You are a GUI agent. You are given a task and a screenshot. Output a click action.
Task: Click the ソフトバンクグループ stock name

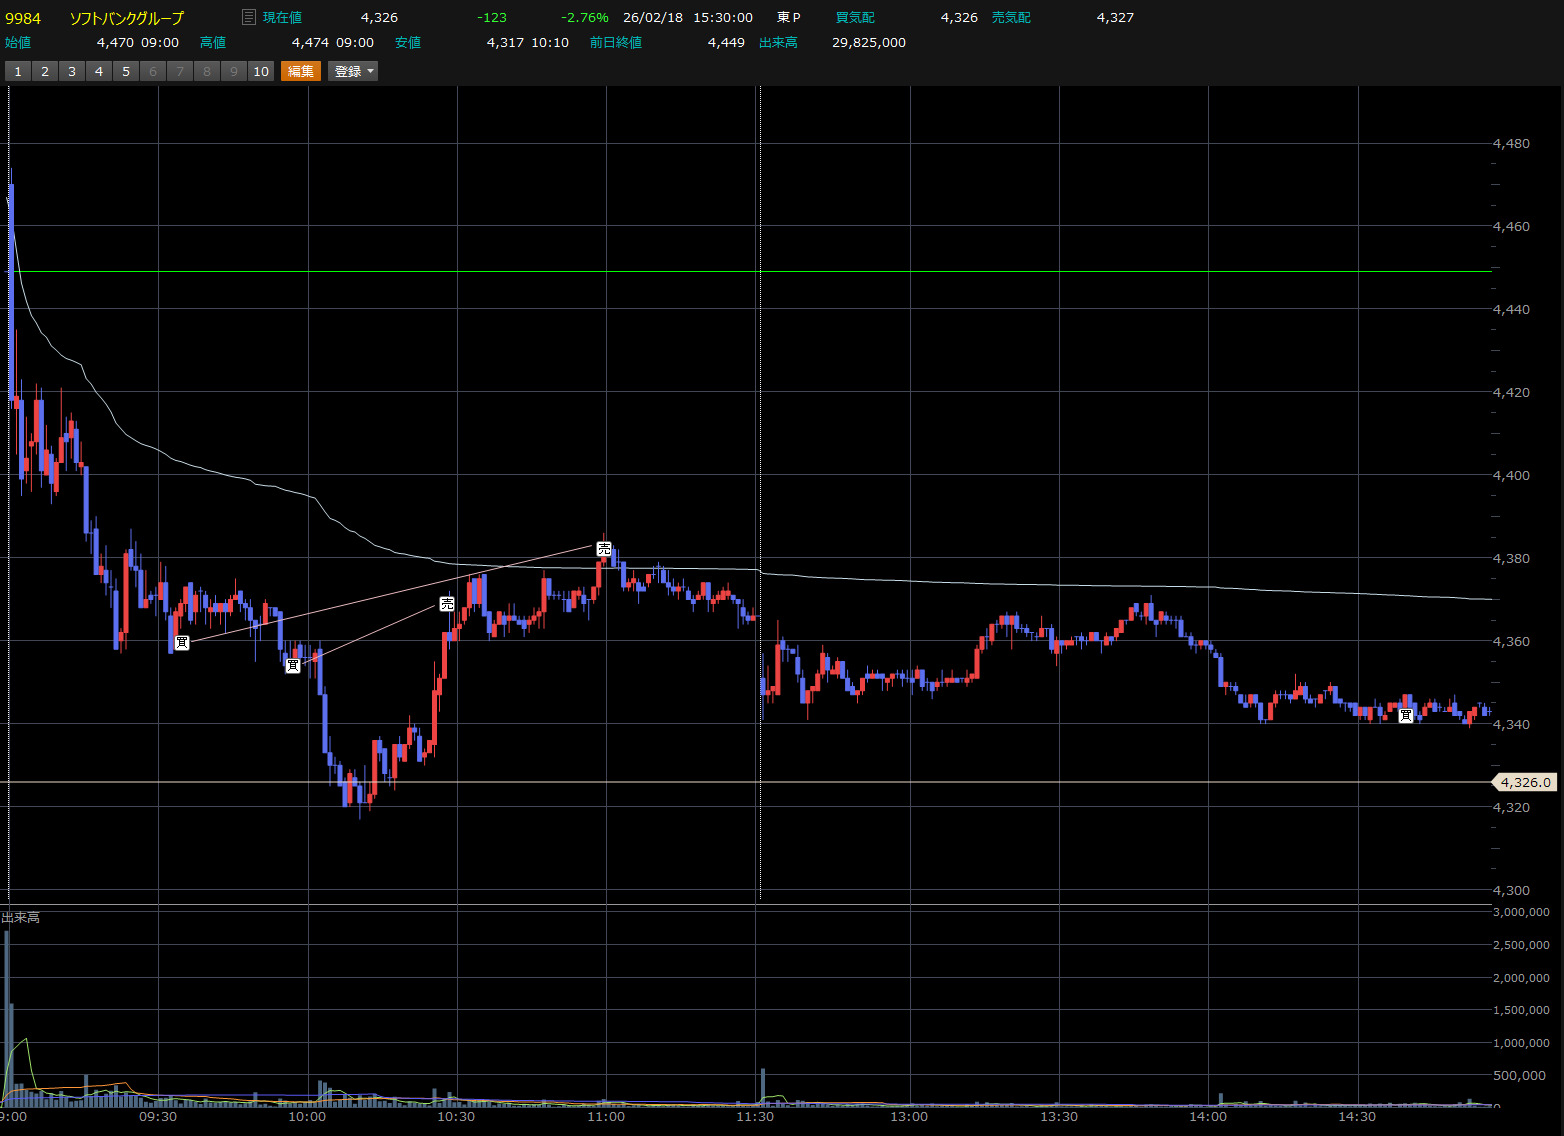tap(127, 18)
